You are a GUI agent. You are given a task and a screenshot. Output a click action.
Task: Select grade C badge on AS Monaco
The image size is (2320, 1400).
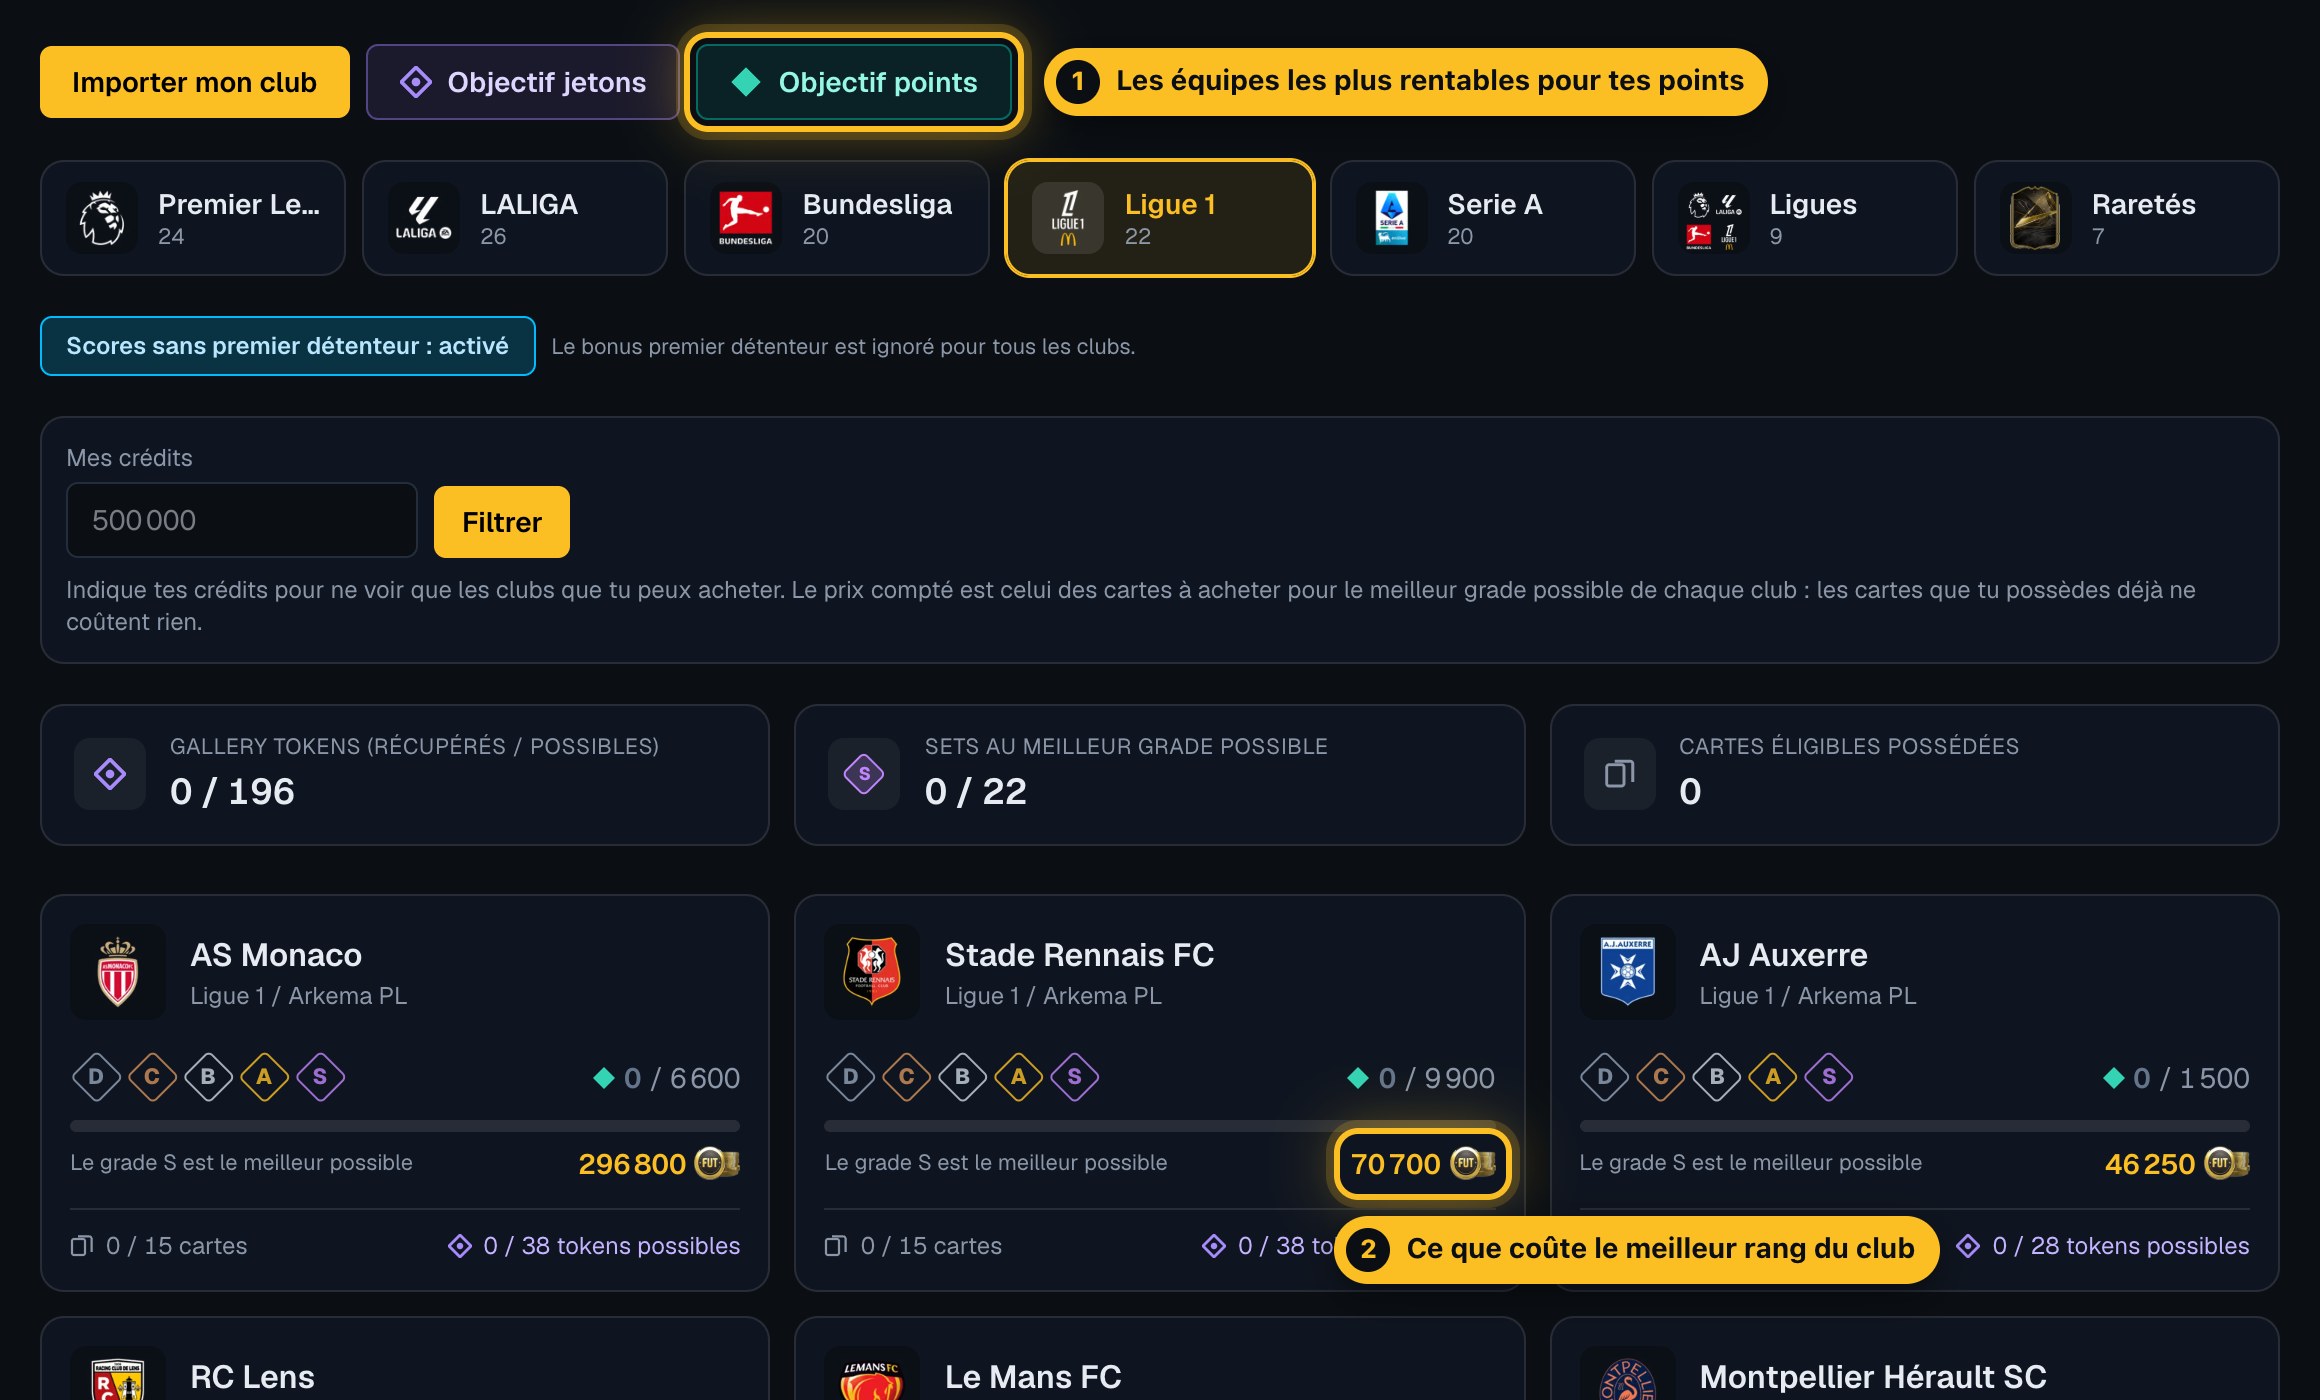152,1077
